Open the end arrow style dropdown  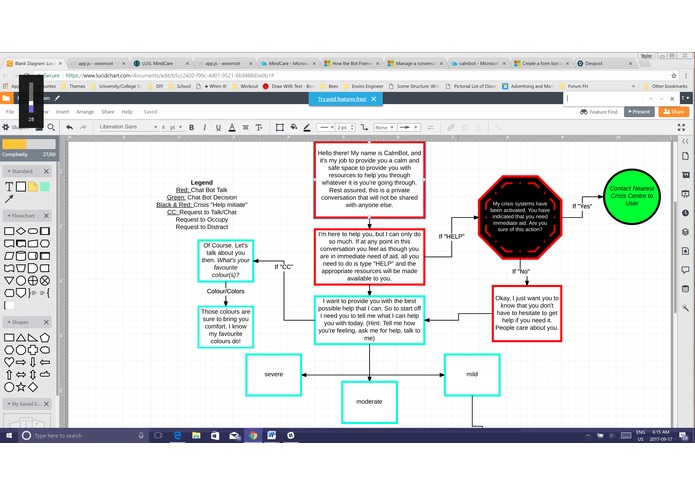[x=408, y=128]
